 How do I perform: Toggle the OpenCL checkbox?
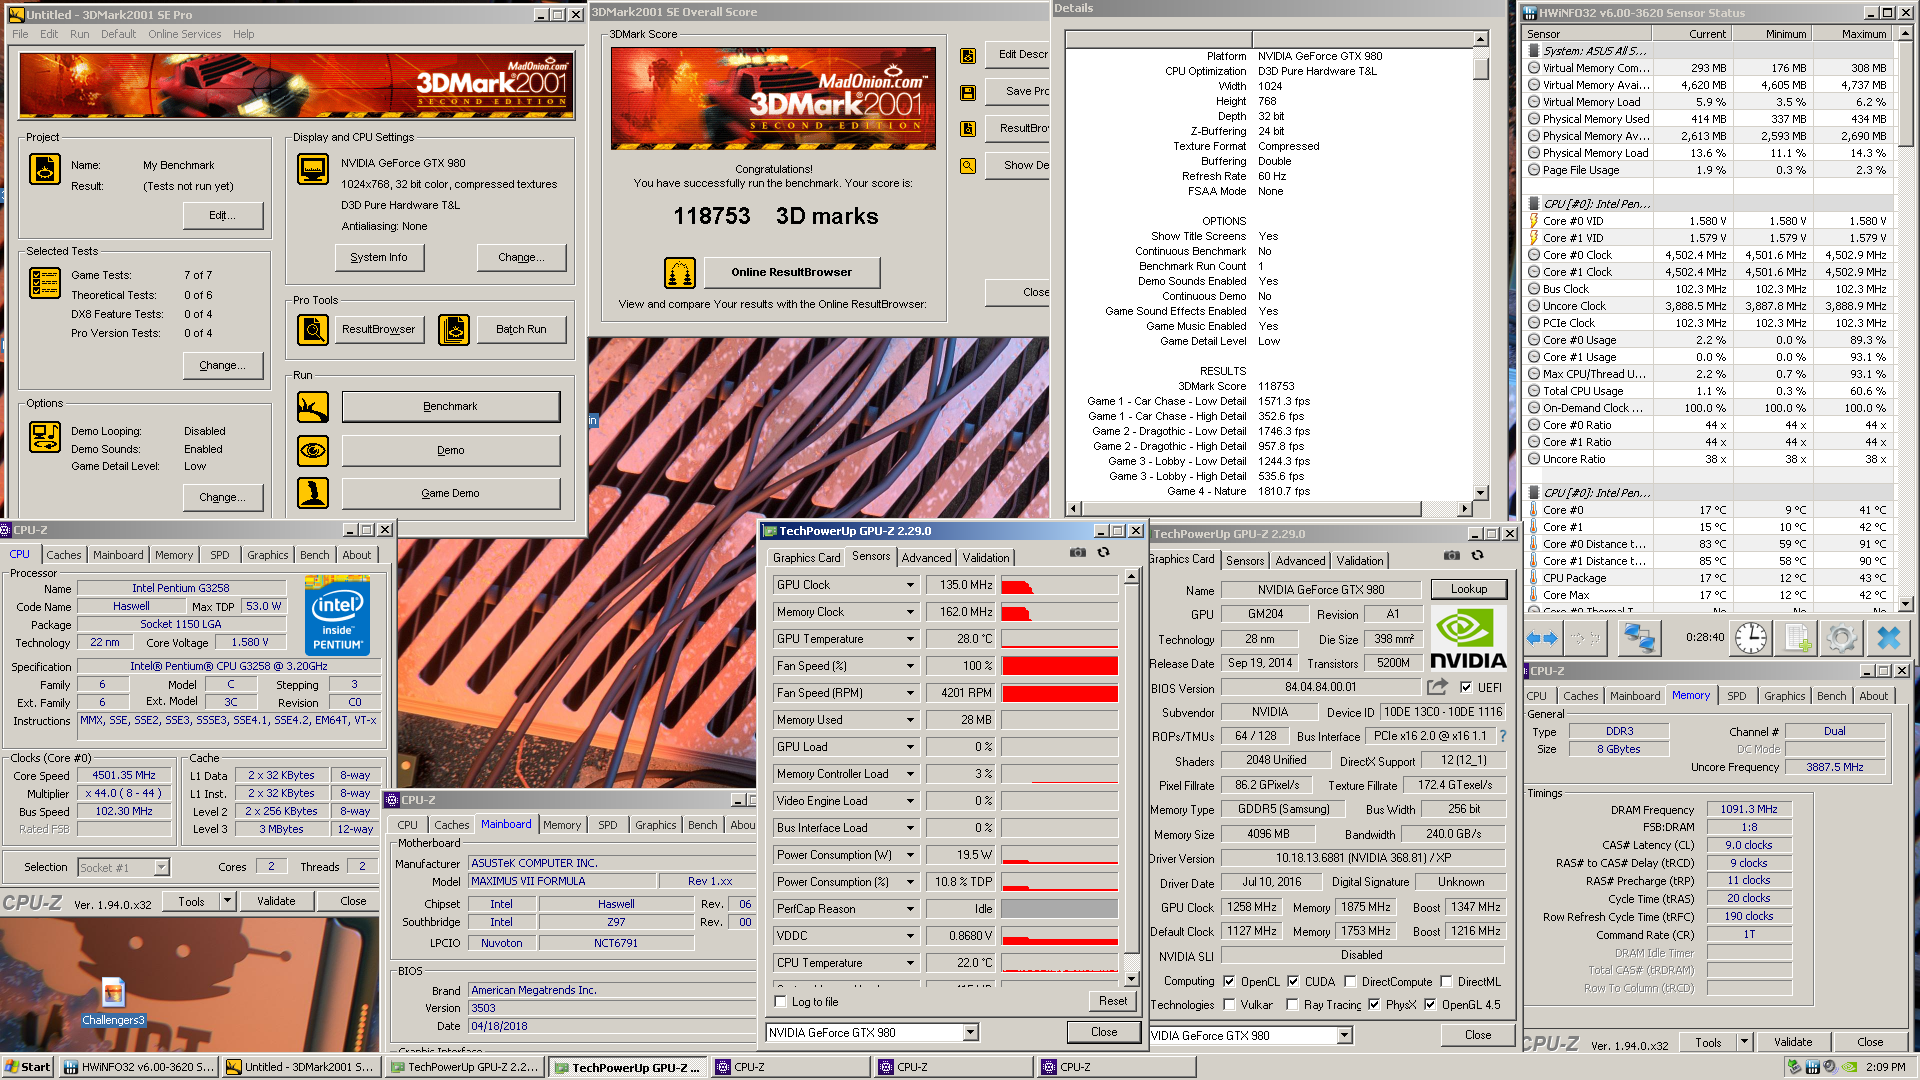point(1229,982)
